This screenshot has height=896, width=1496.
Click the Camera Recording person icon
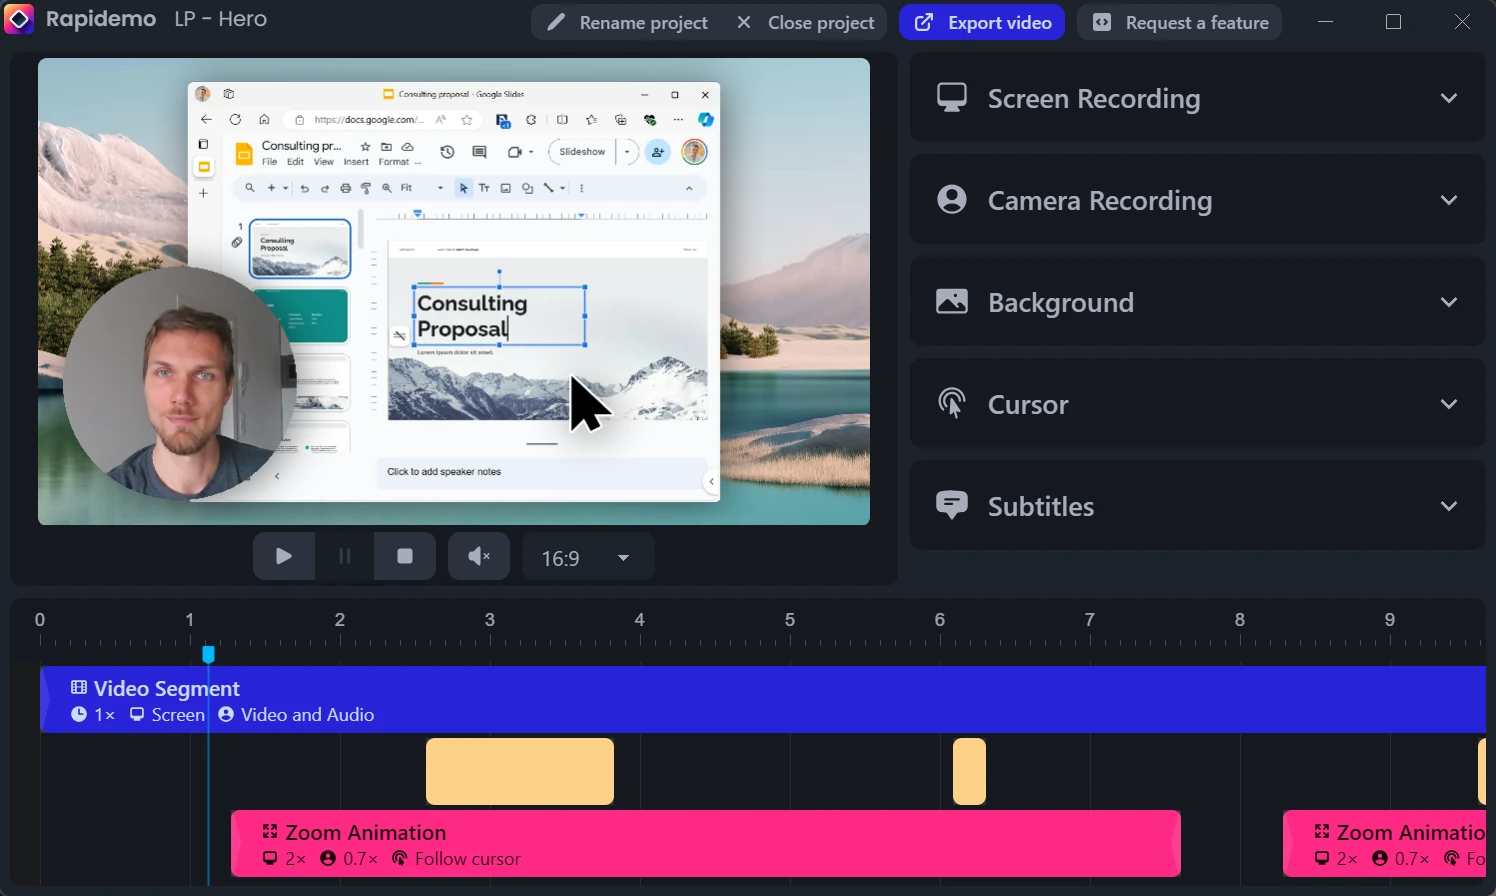click(x=951, y=198)
